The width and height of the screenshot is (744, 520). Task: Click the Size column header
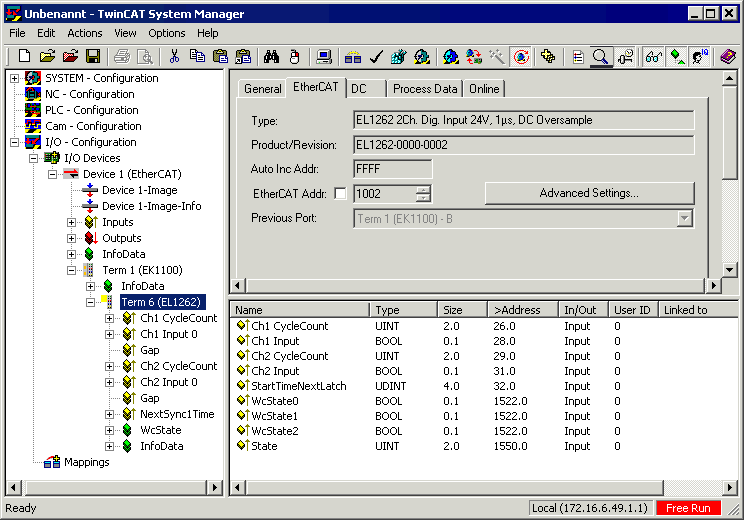[x=463, y=310]
